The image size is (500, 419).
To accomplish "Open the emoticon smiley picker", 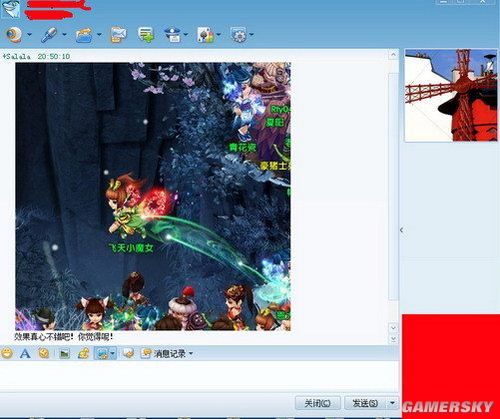I will point(7,353).
